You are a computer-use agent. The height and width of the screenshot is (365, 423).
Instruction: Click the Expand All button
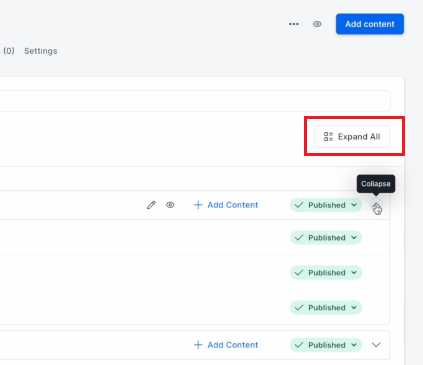(x=352, y=137)
